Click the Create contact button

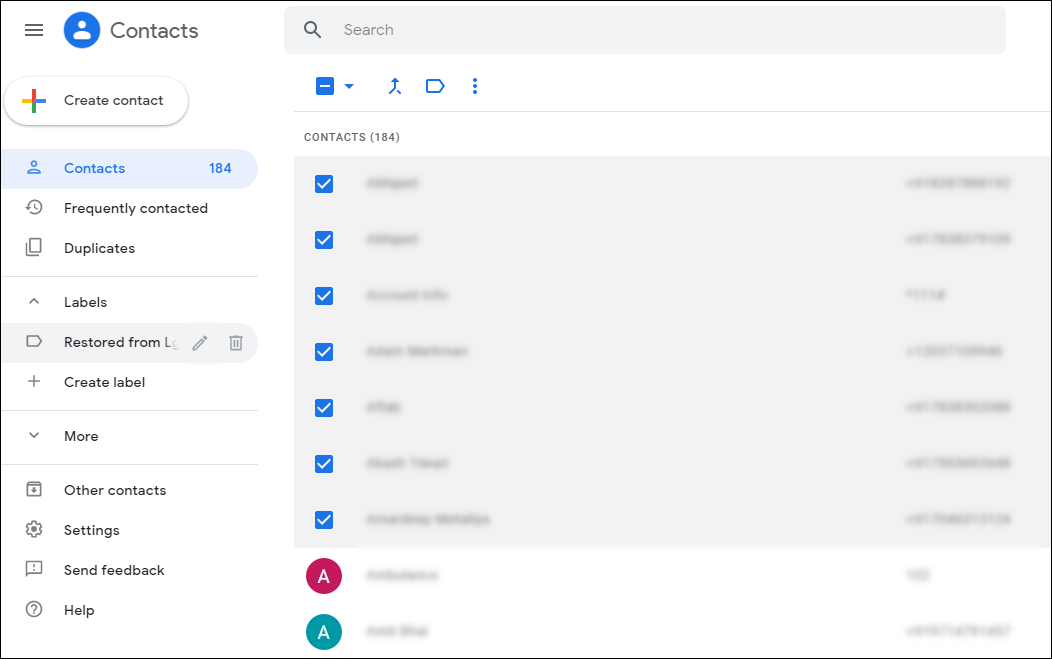click(x=96, y=100)
